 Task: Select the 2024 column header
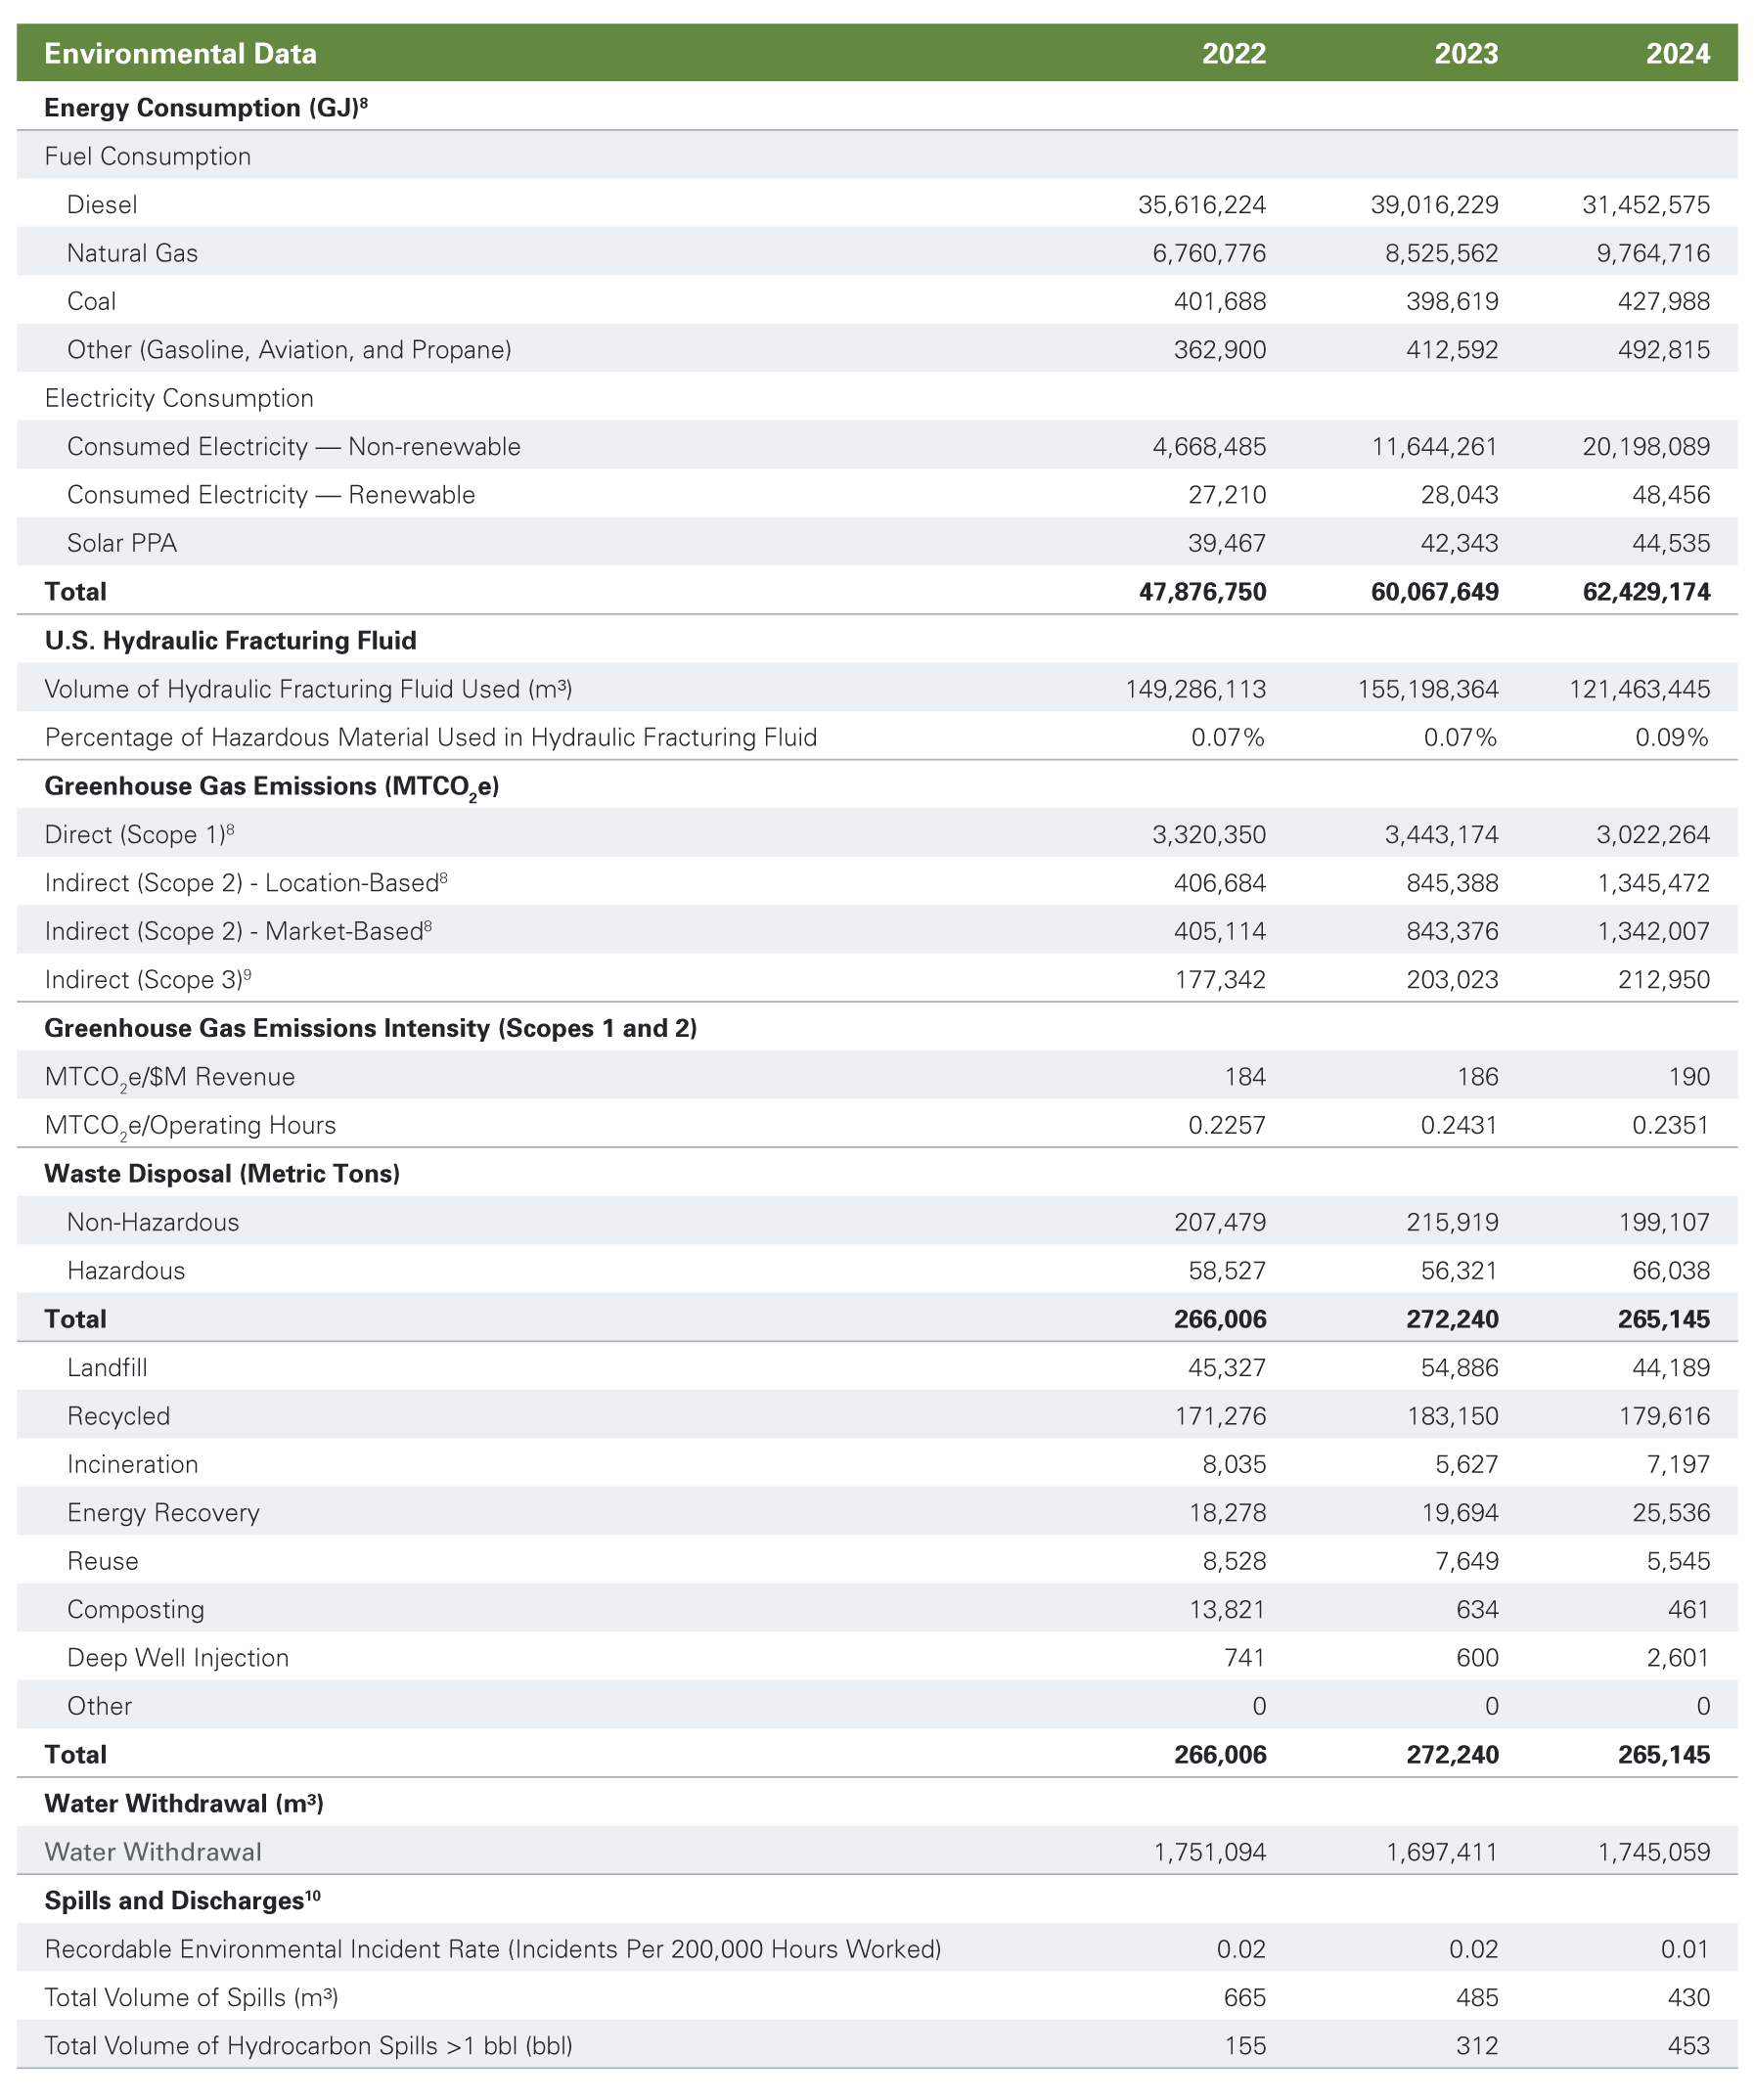pos(1678,54)
